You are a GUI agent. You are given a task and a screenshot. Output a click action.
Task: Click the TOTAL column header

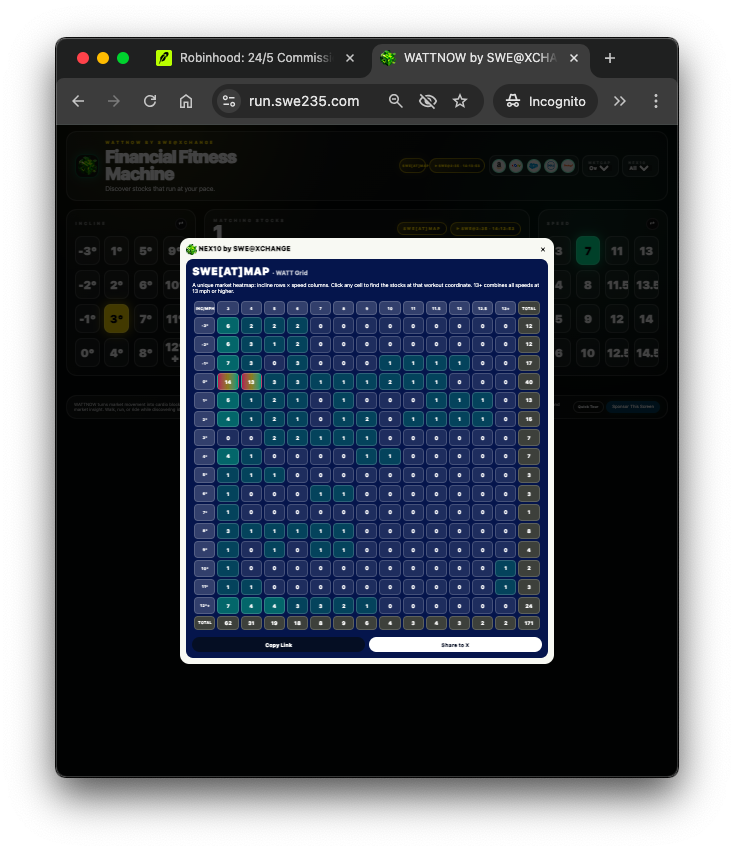click(529, 308)
